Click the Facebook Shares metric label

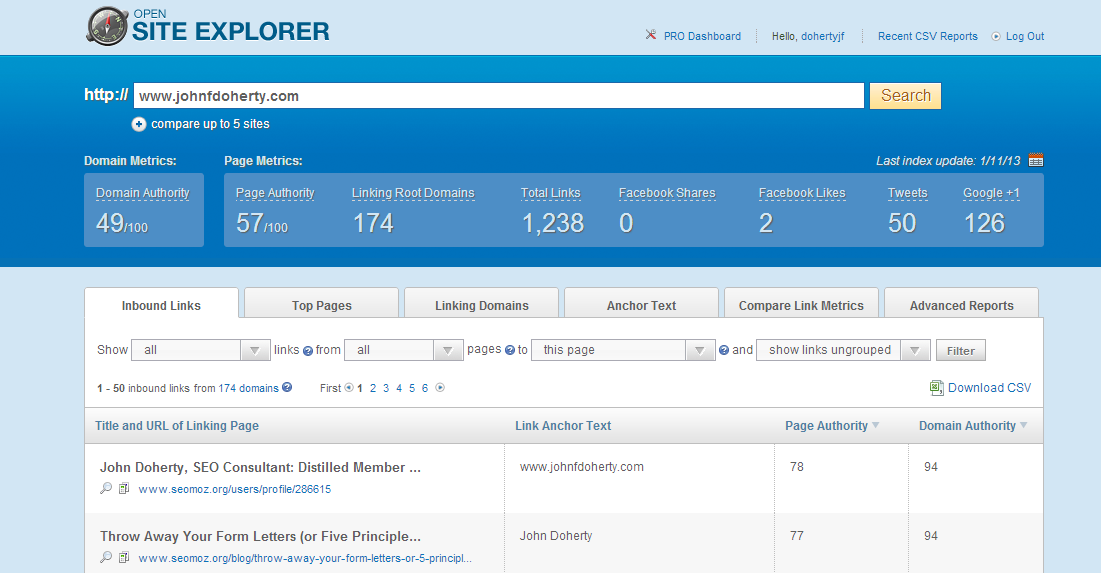click(667, 193)
